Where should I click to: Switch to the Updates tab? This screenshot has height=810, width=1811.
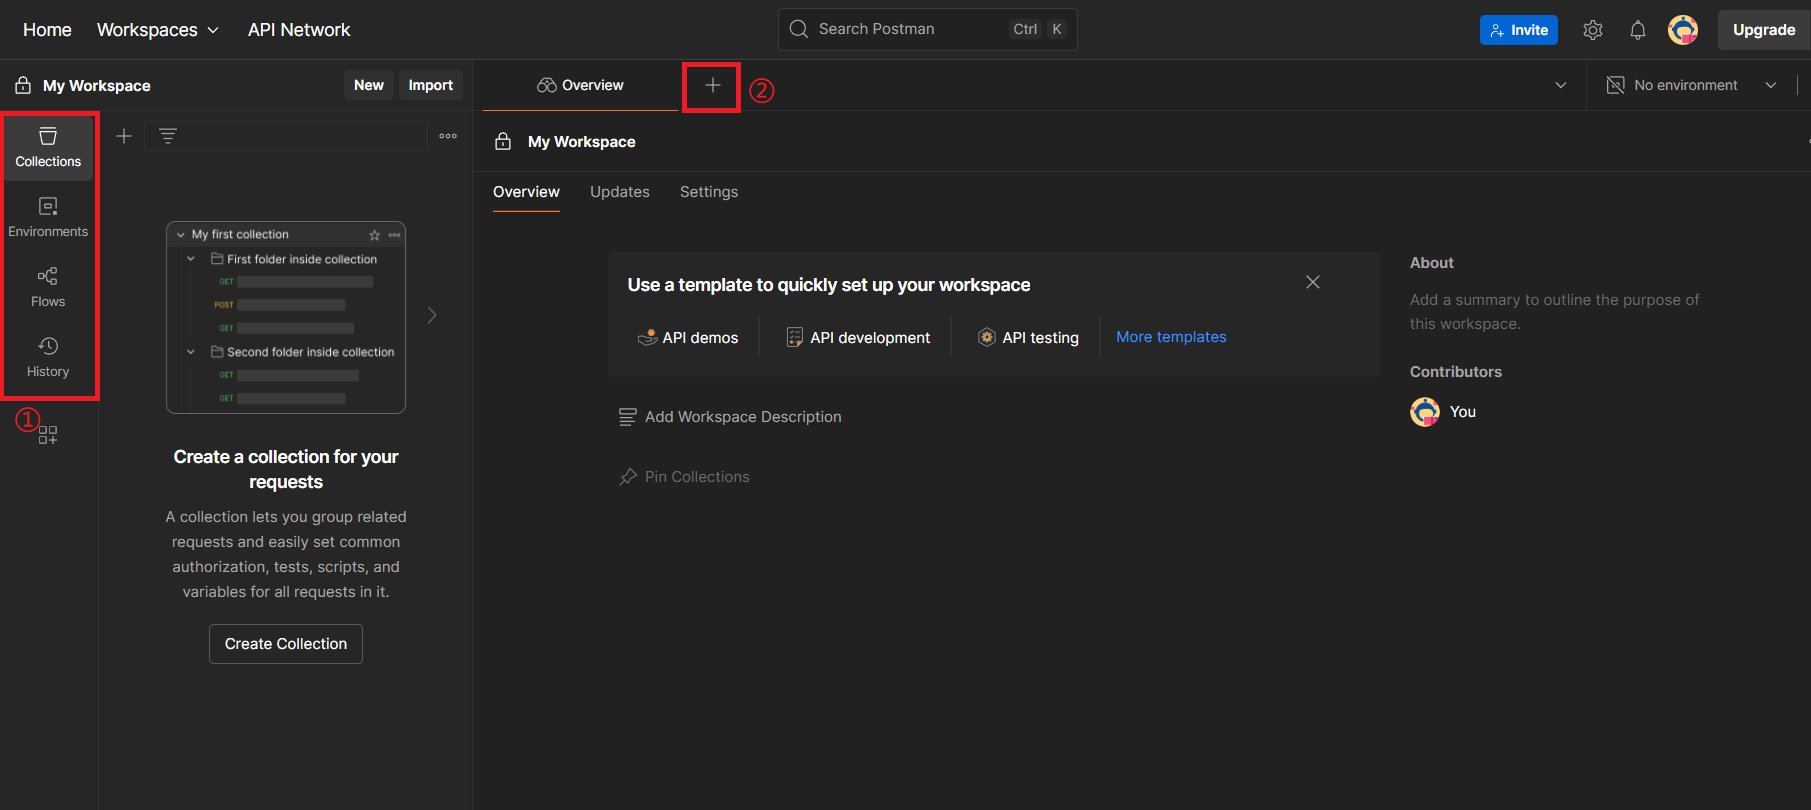coord(620,192)
